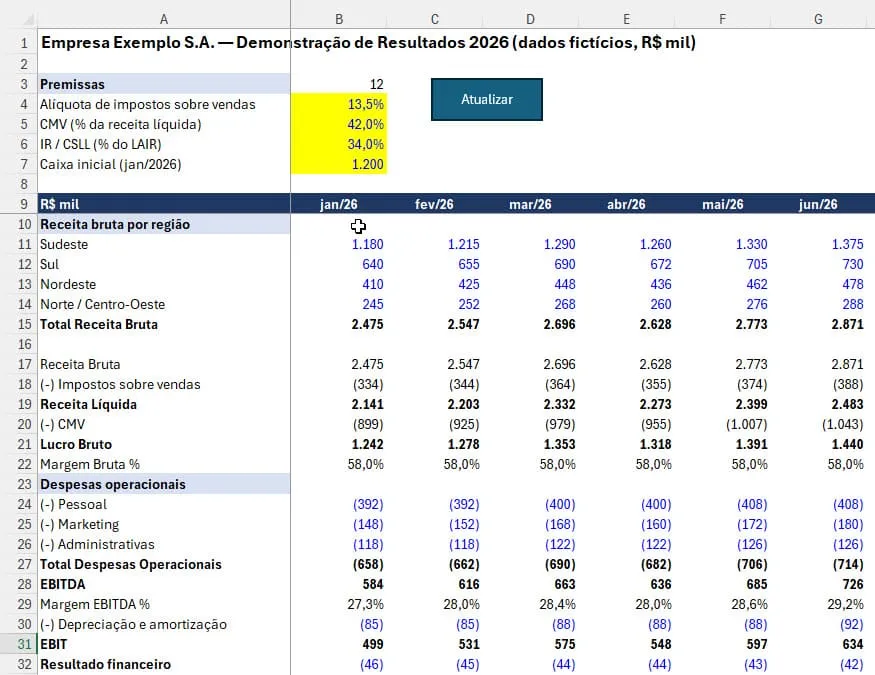Select Sudeste revenue for jan/26, 1.180
The height and width of the screenshot is (675, 875).
point(339,244)
